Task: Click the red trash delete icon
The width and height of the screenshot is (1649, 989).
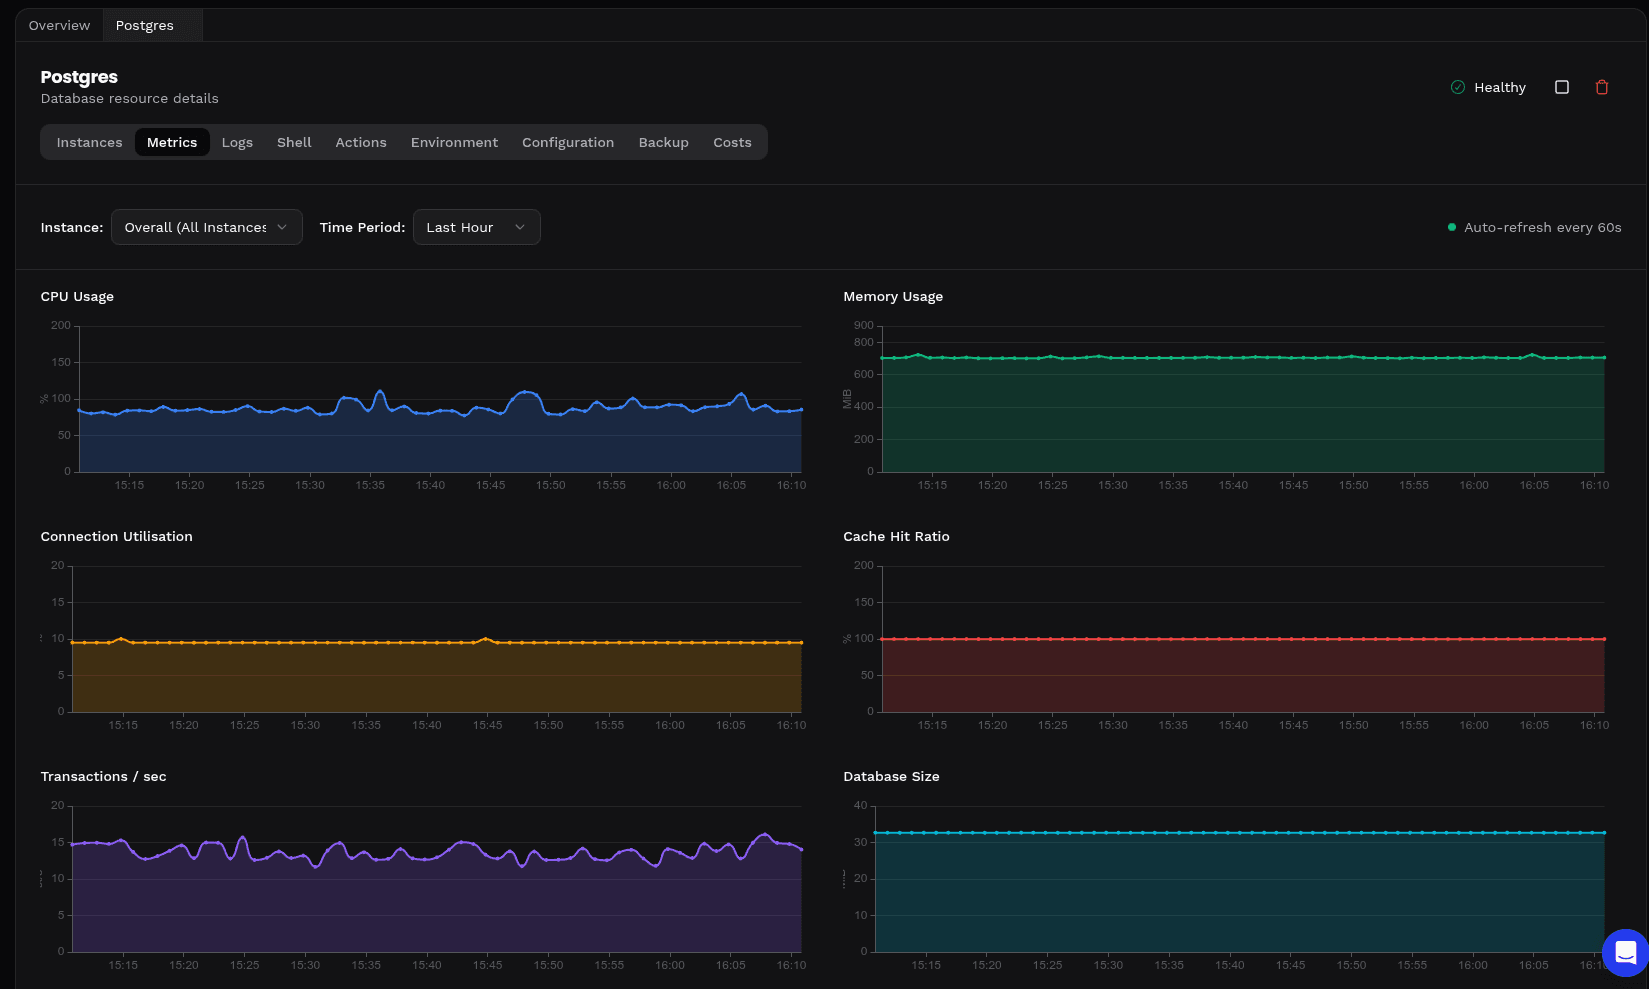Action: click(1602, 87)
